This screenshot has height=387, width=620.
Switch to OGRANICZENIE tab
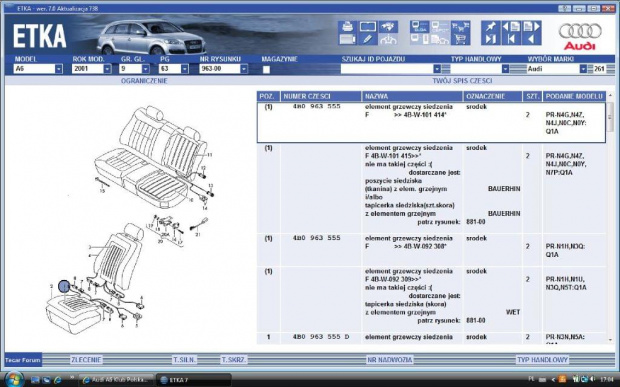pyautogui.click(x=144, y=81)
